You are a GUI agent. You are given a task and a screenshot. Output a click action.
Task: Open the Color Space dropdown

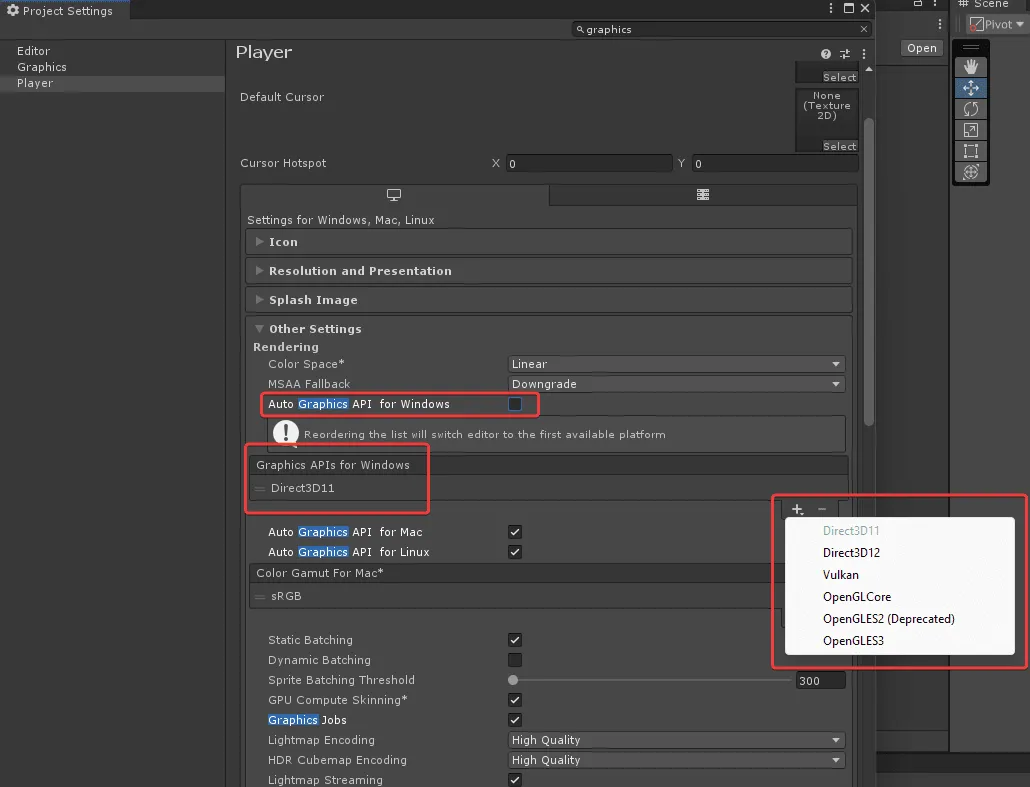point(677,364)
